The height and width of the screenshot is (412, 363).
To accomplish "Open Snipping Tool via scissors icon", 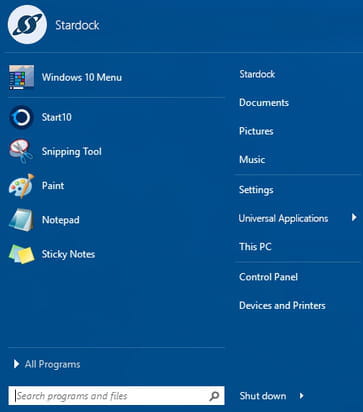I will tap(21, 151).
